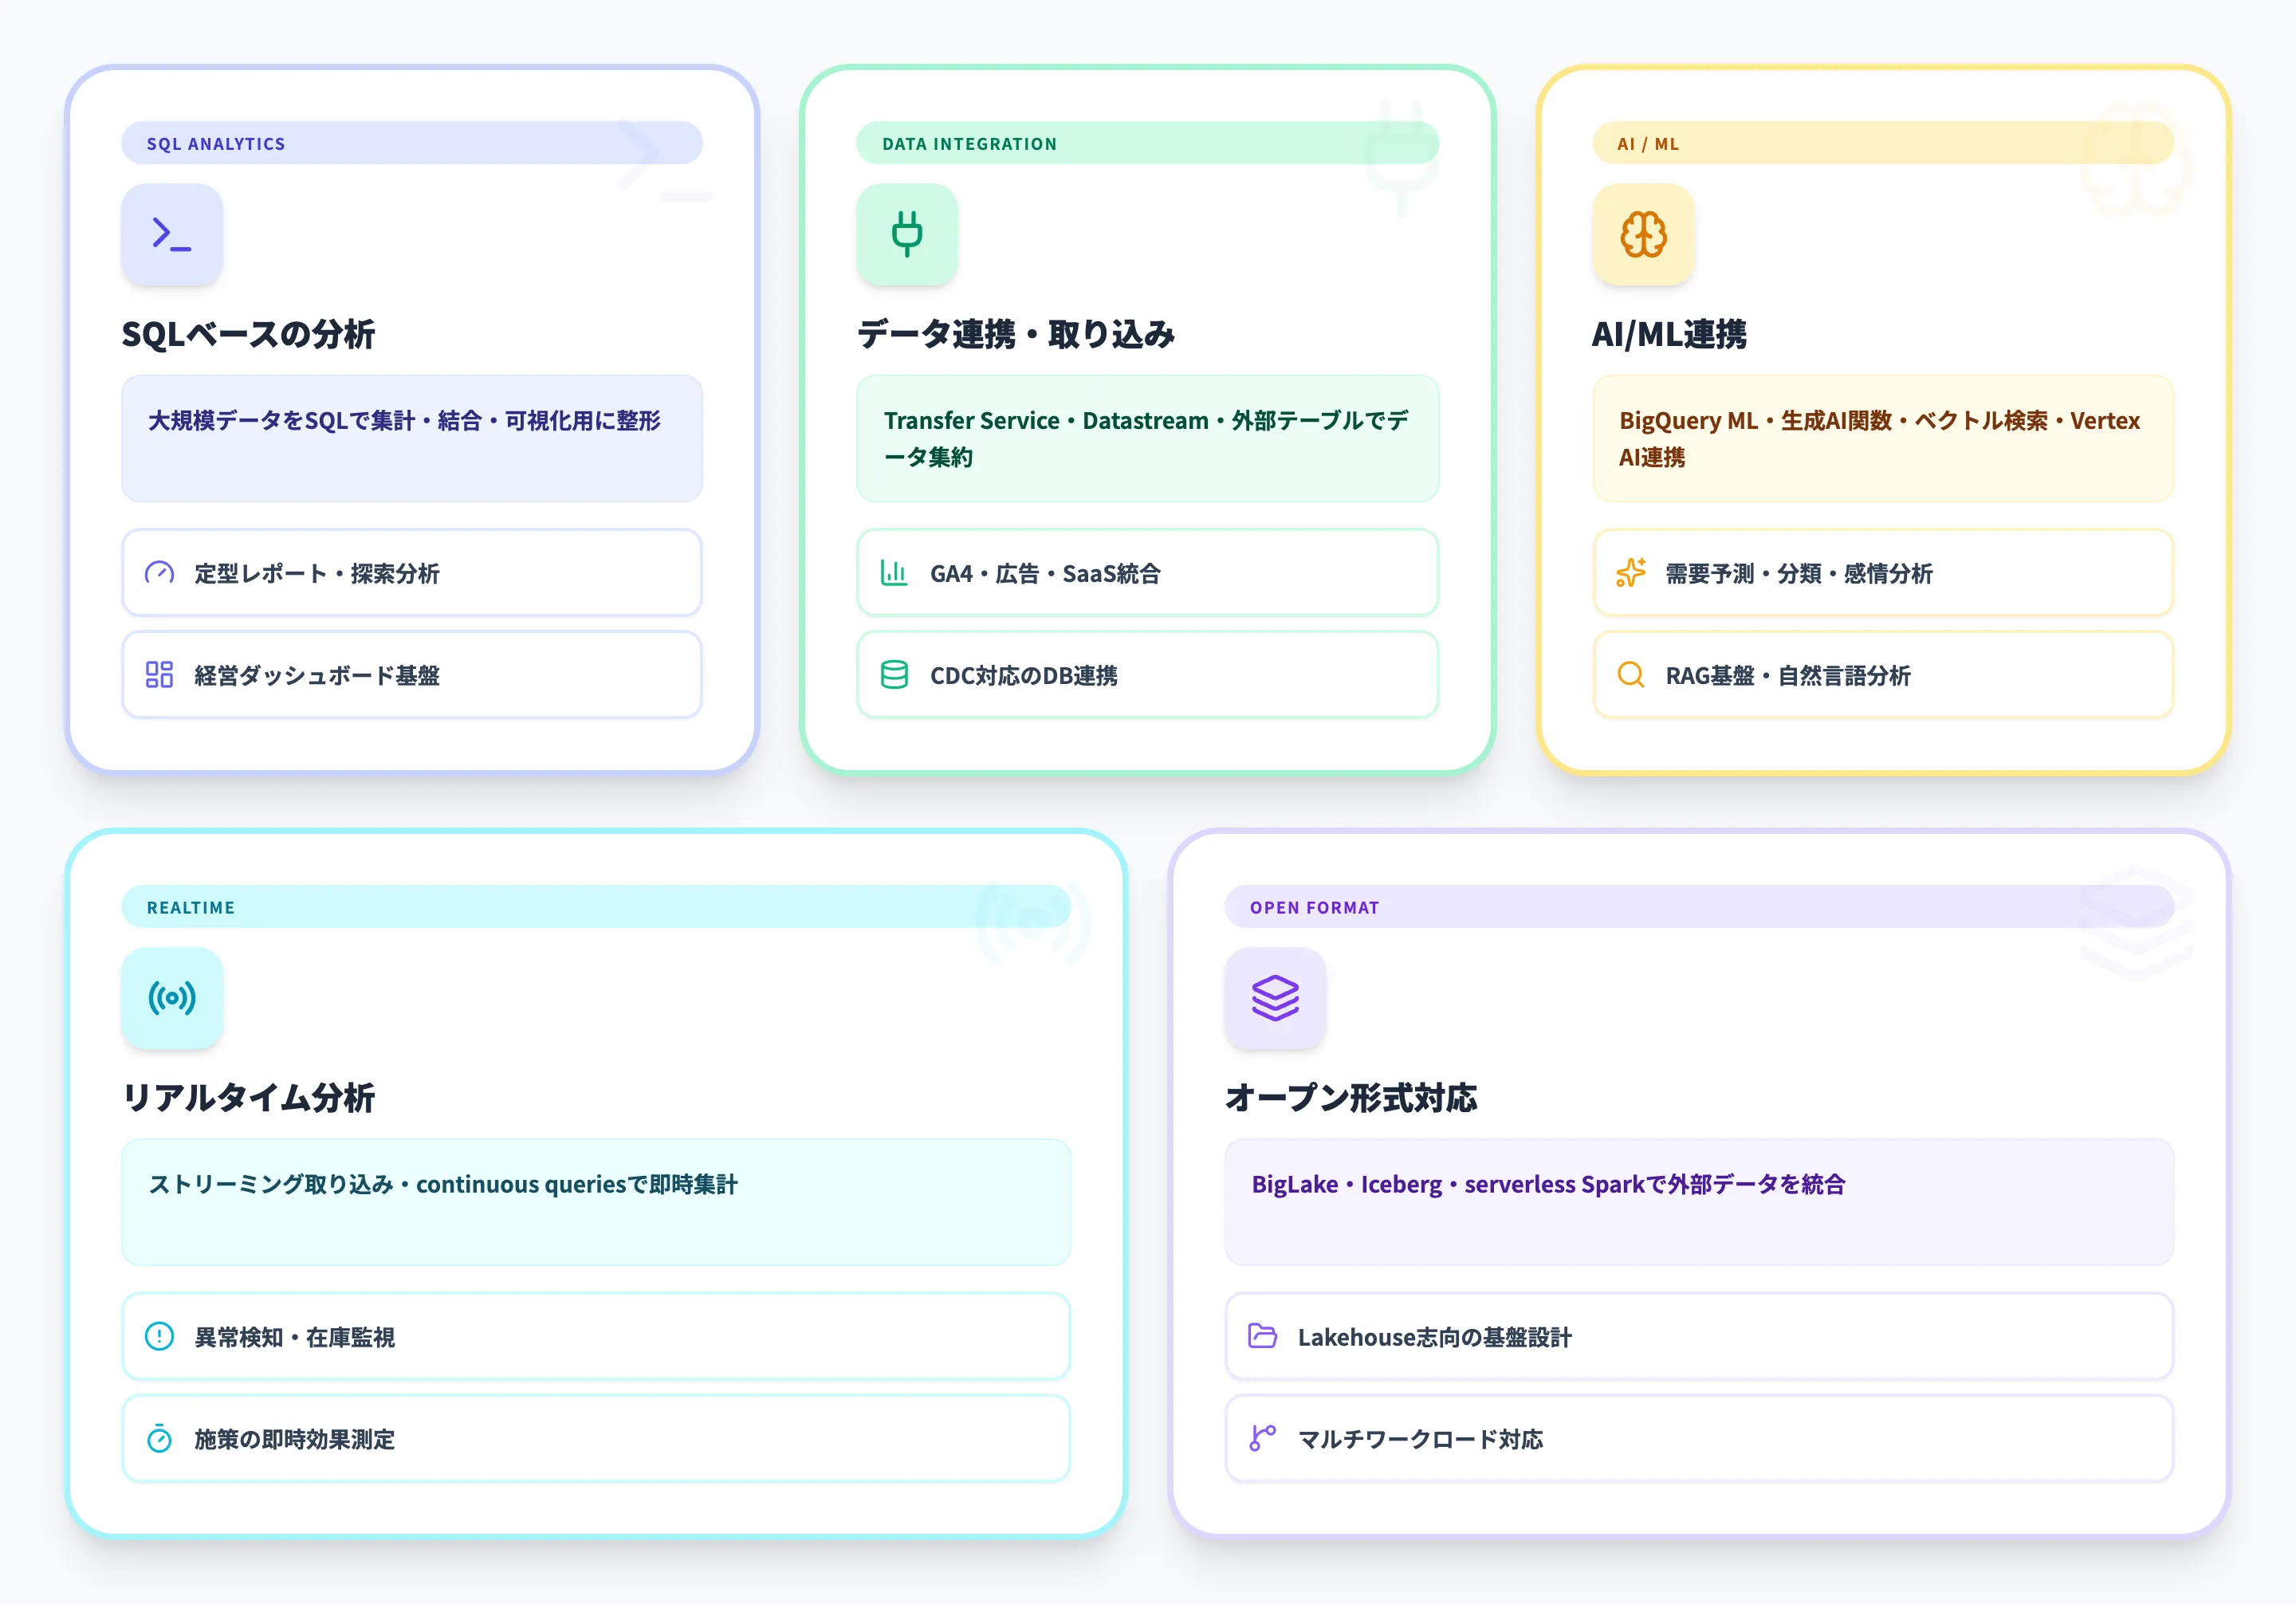This screenshot has width=2296, height=1604.
Task: Select the OPEN FORMAT category label
Action: pos(1313,907)
